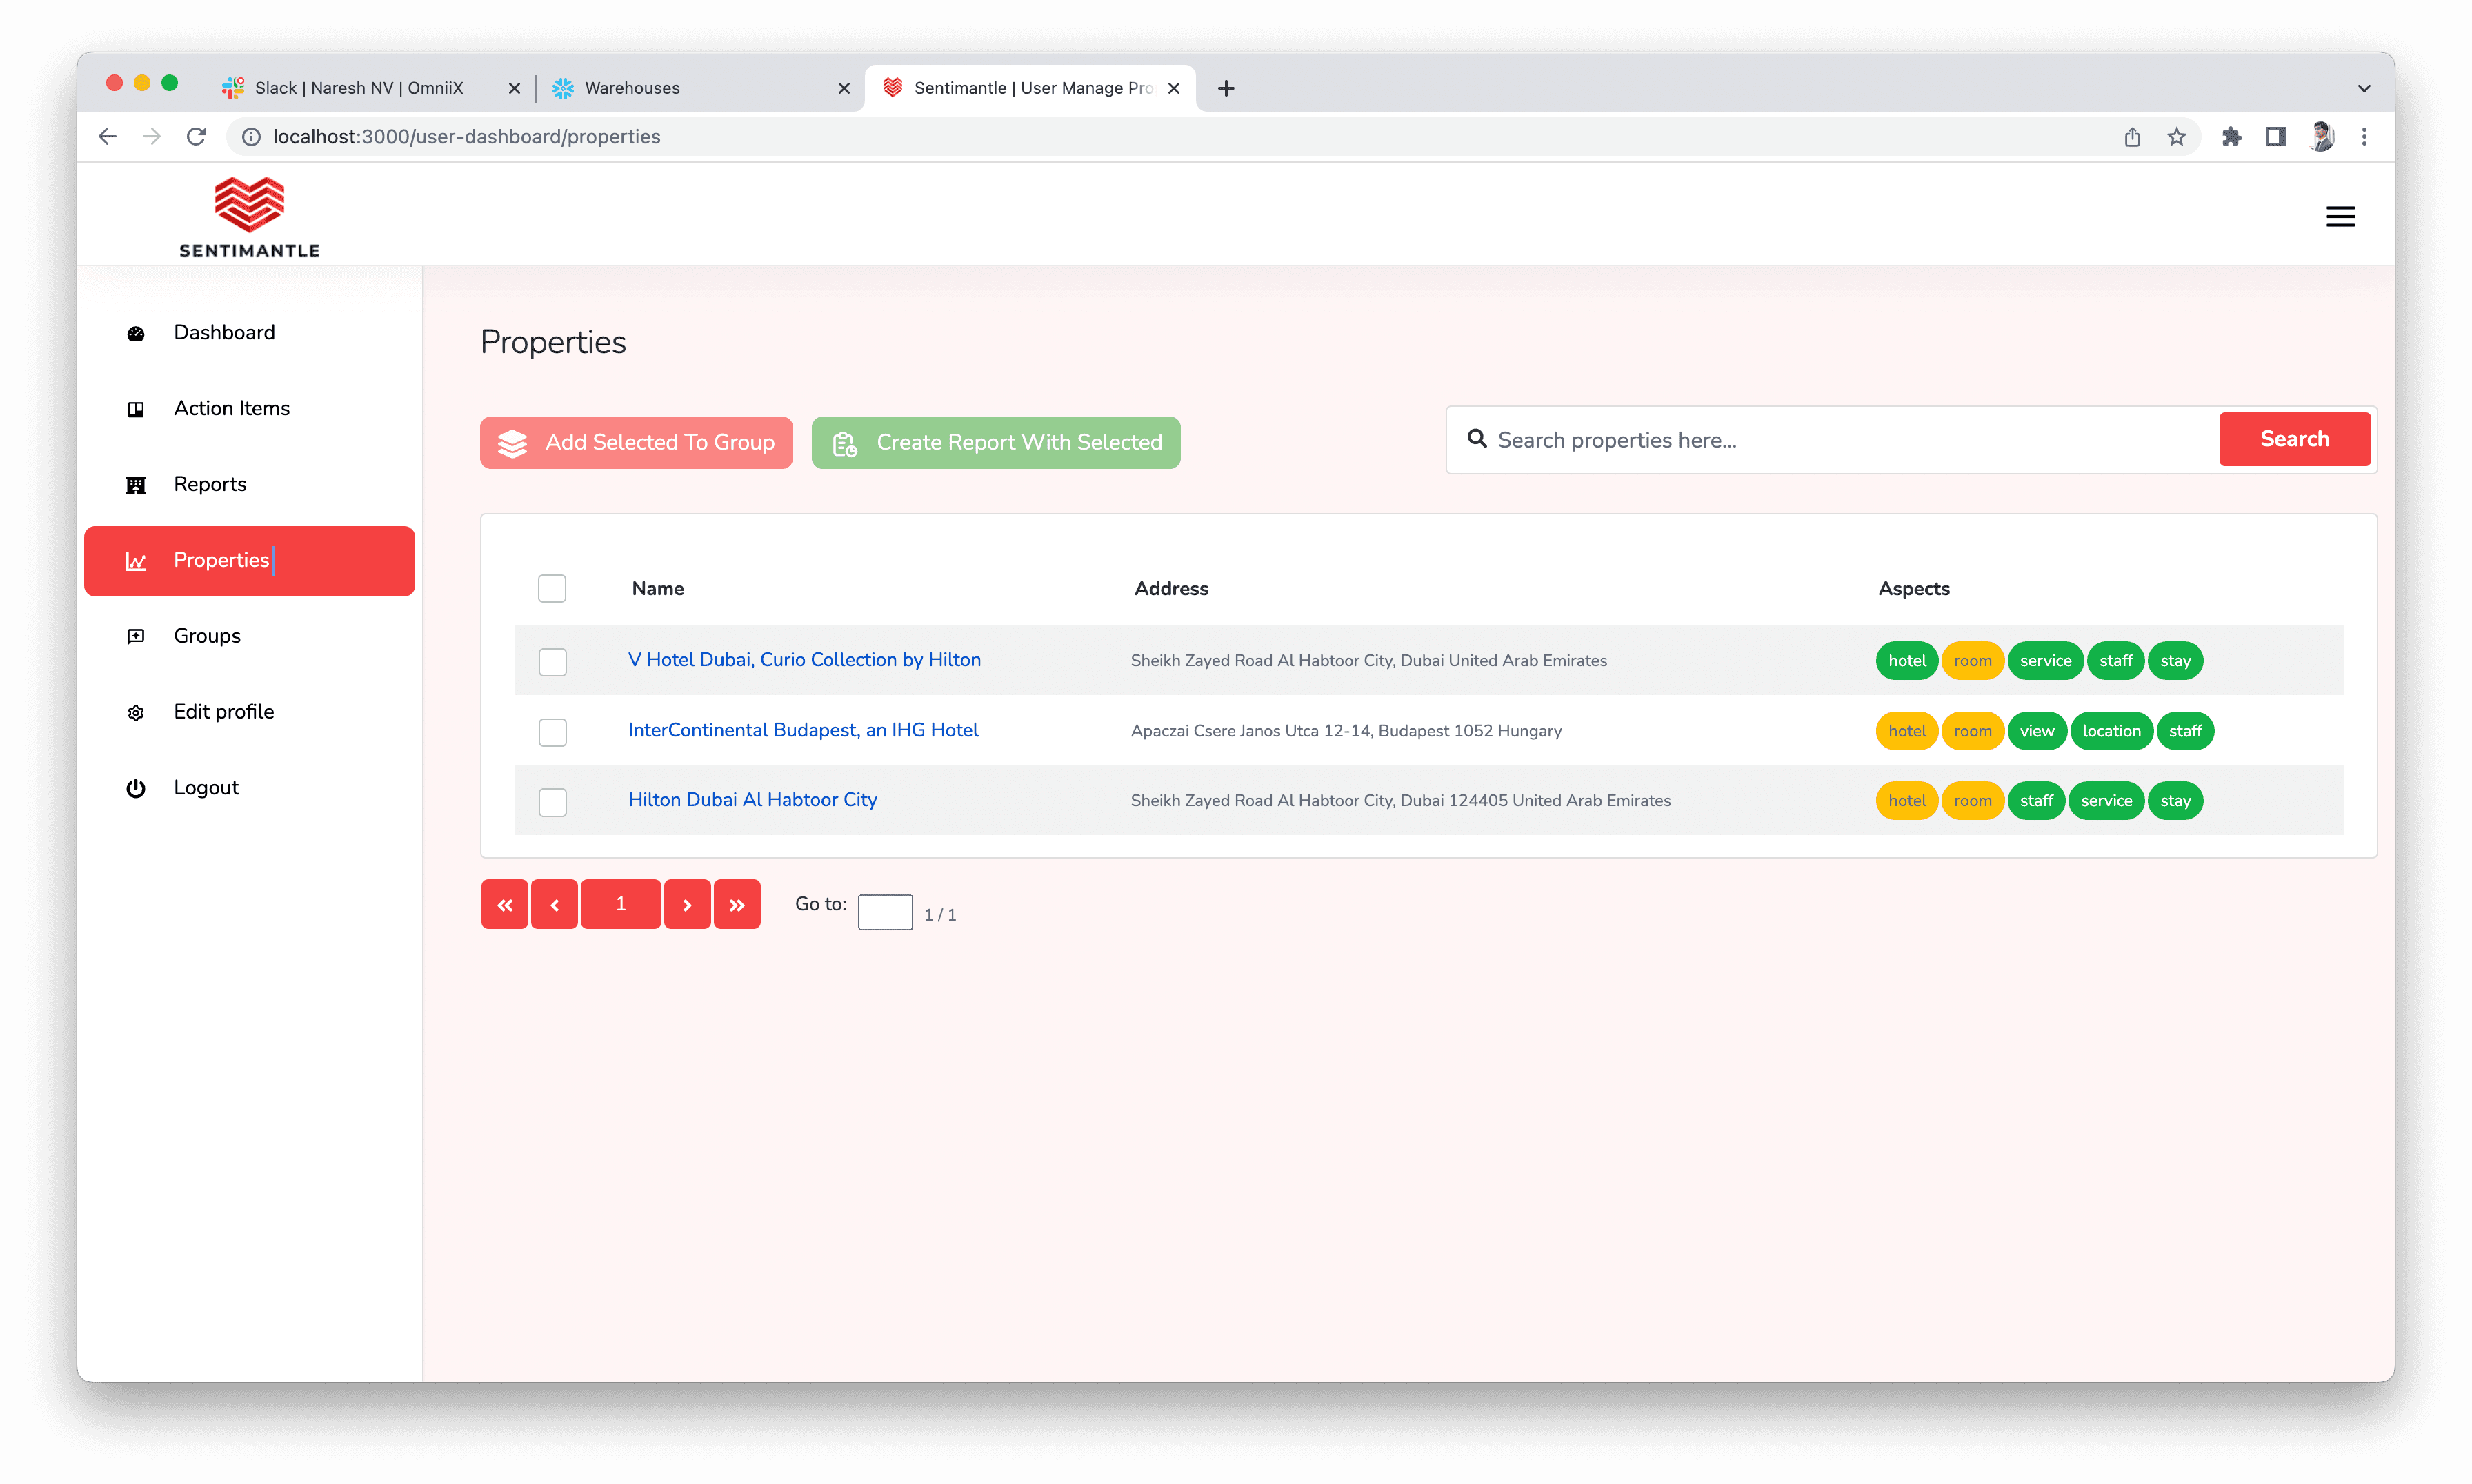The image size is (2472, 1484).
Task: Select the Reports sidebar icon
Action: [x=136, y=485]
